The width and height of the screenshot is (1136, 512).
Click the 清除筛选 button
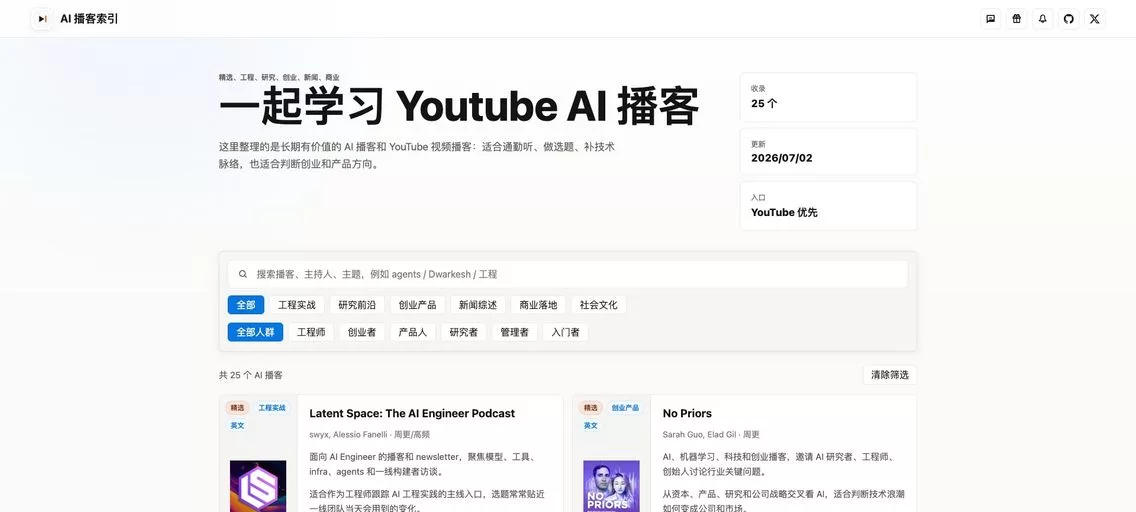890,375
